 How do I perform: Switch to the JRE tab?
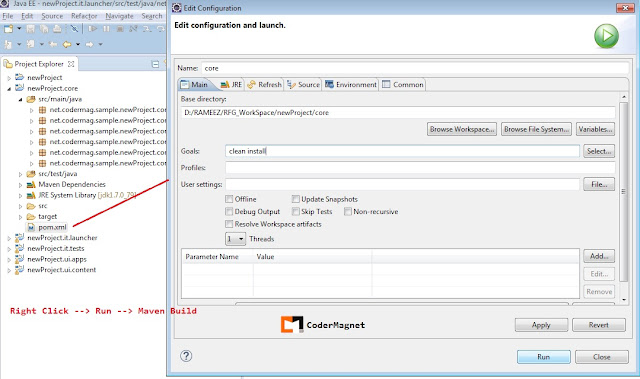coord(231,84)
